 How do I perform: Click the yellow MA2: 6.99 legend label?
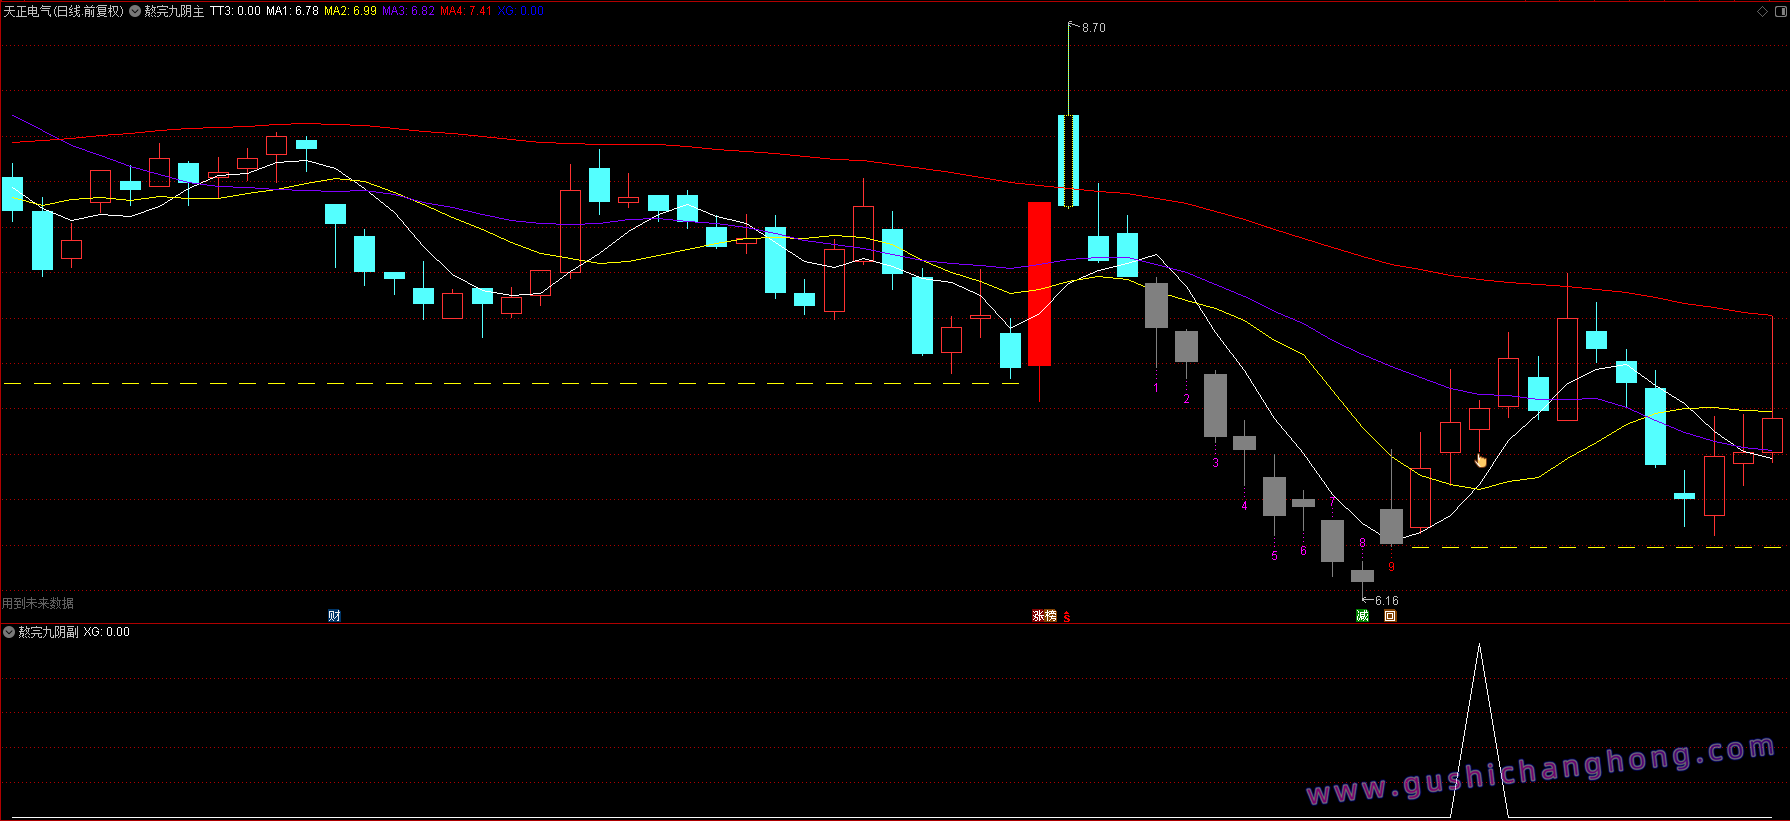click(x=350, y=11)
